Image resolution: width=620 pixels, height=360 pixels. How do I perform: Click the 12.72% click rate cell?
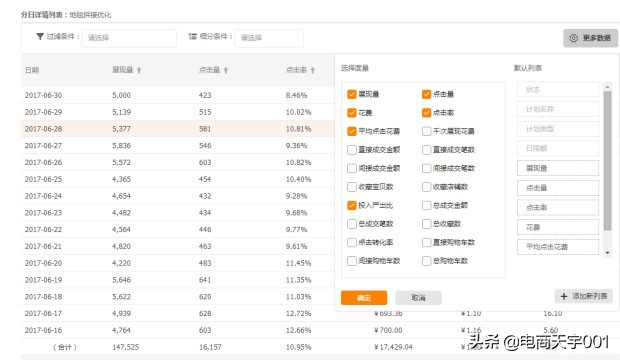tap(299, 314)
